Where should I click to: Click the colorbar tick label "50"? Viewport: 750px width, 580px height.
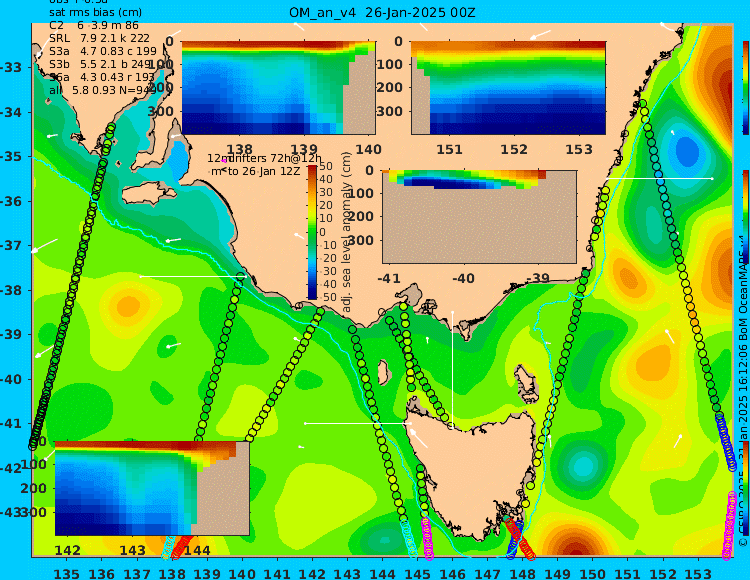[326, 166]
